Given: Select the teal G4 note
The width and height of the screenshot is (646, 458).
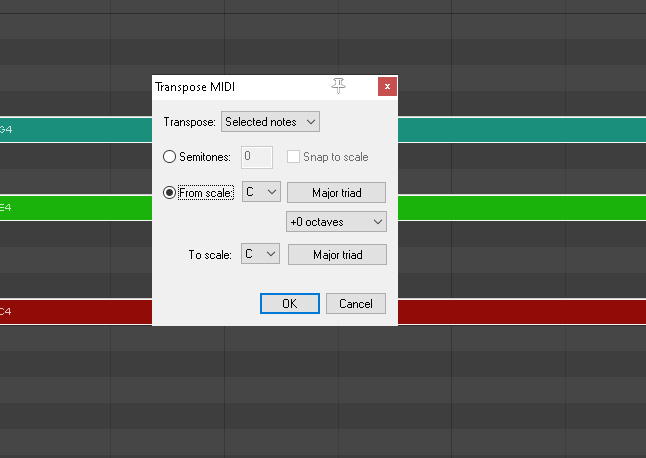Looking at the screenshot, I should [76, 129].
